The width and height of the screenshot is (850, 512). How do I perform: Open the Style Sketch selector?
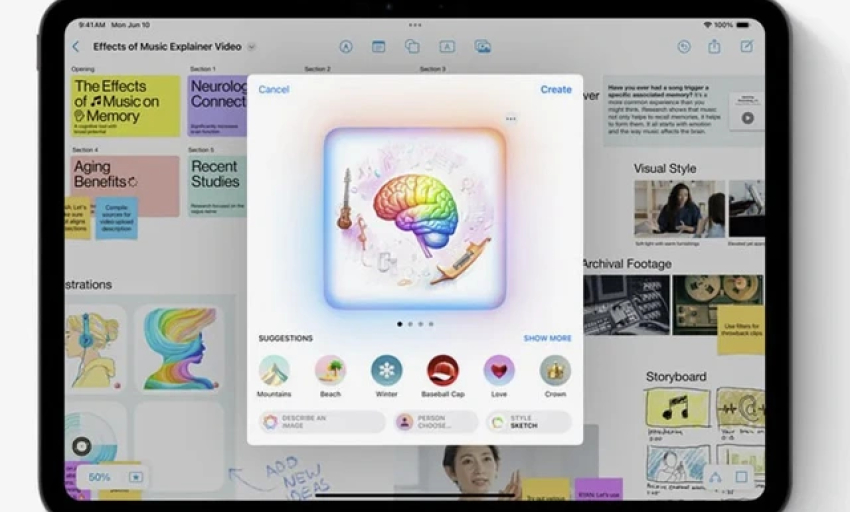pos(529,422)
